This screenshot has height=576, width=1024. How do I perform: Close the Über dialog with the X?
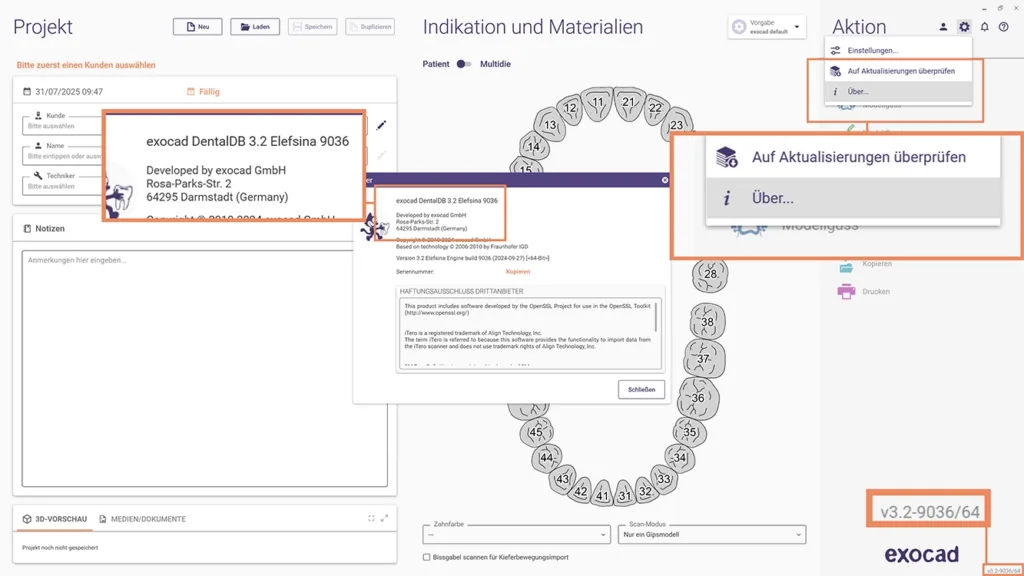point(665,180)
